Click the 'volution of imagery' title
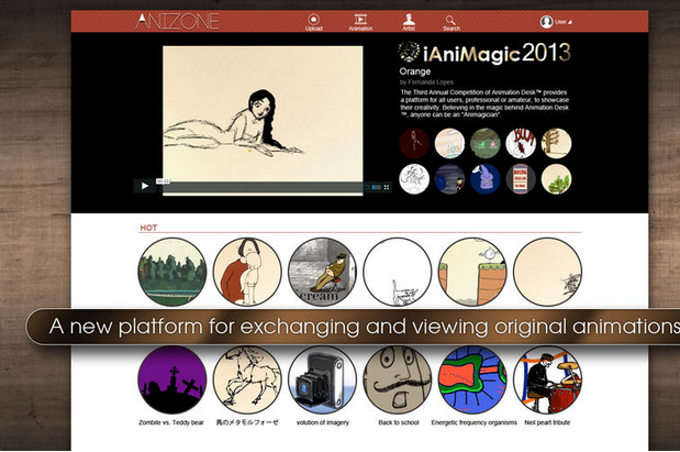 323,423
